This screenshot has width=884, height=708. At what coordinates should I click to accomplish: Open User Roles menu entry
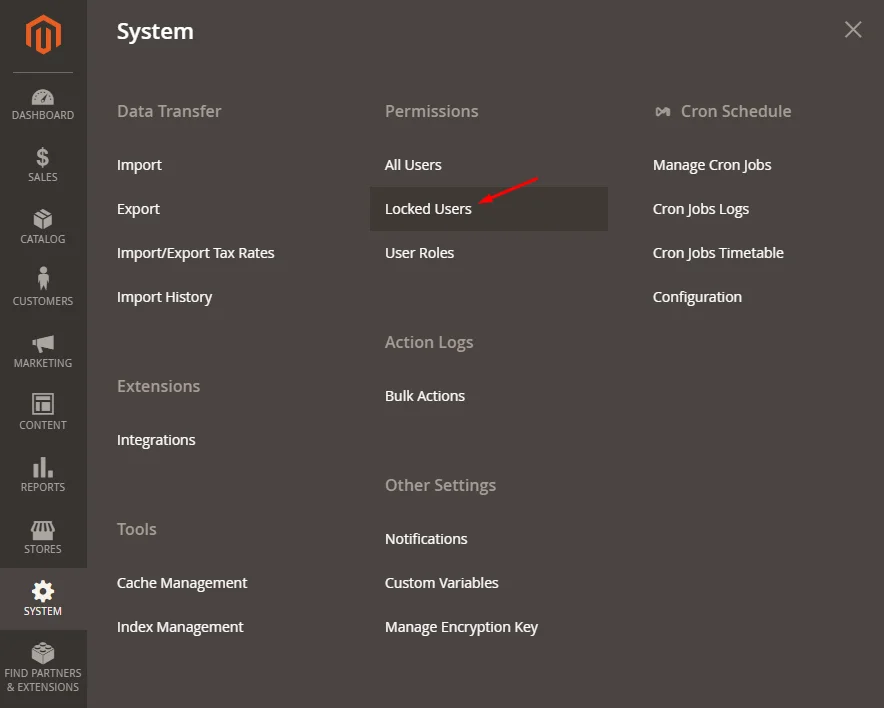tap(419, 253)
